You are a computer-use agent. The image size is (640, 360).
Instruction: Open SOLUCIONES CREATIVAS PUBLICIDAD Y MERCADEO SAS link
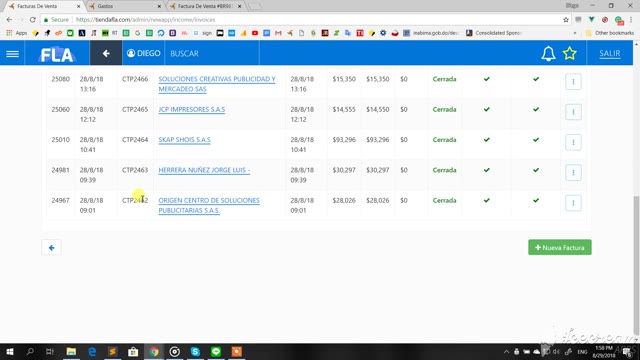click(217, 84)
